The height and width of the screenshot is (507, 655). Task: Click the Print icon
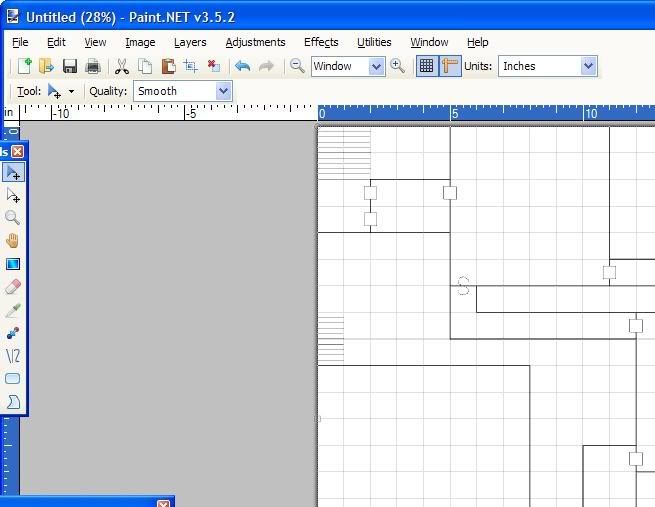93,66
